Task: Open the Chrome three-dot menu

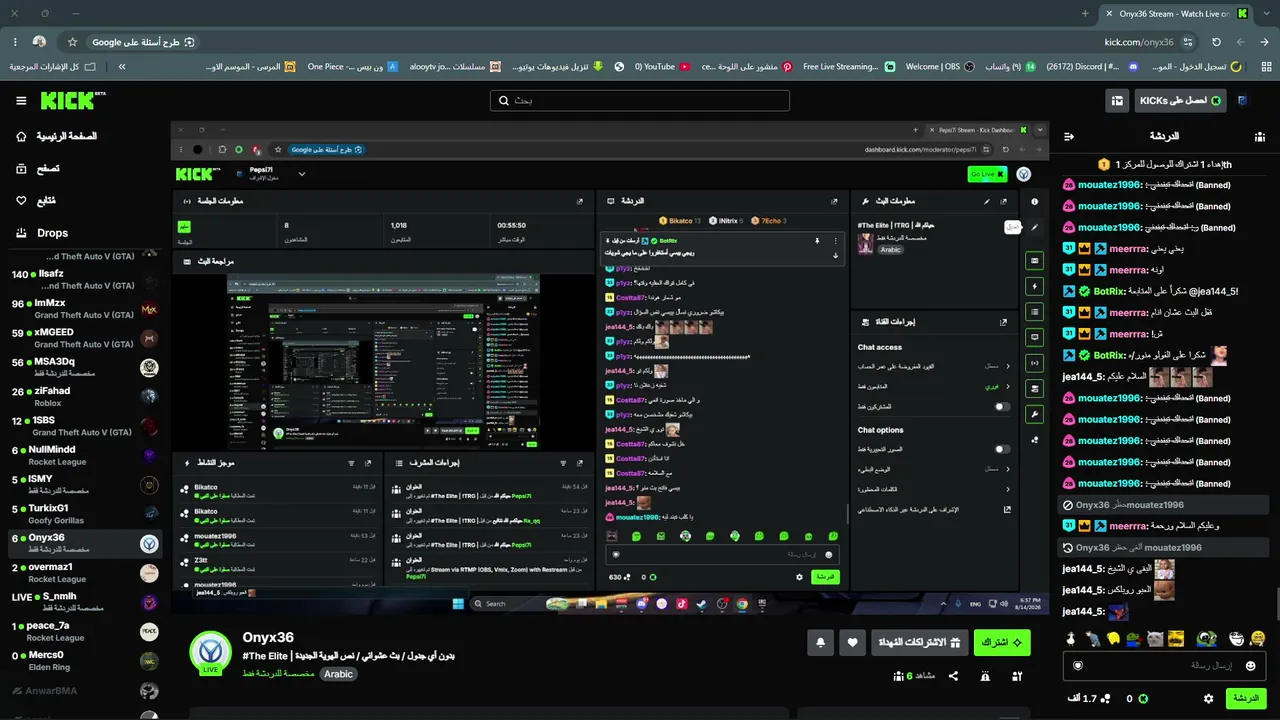Action: pyautogui.click(x=15, y=42)
